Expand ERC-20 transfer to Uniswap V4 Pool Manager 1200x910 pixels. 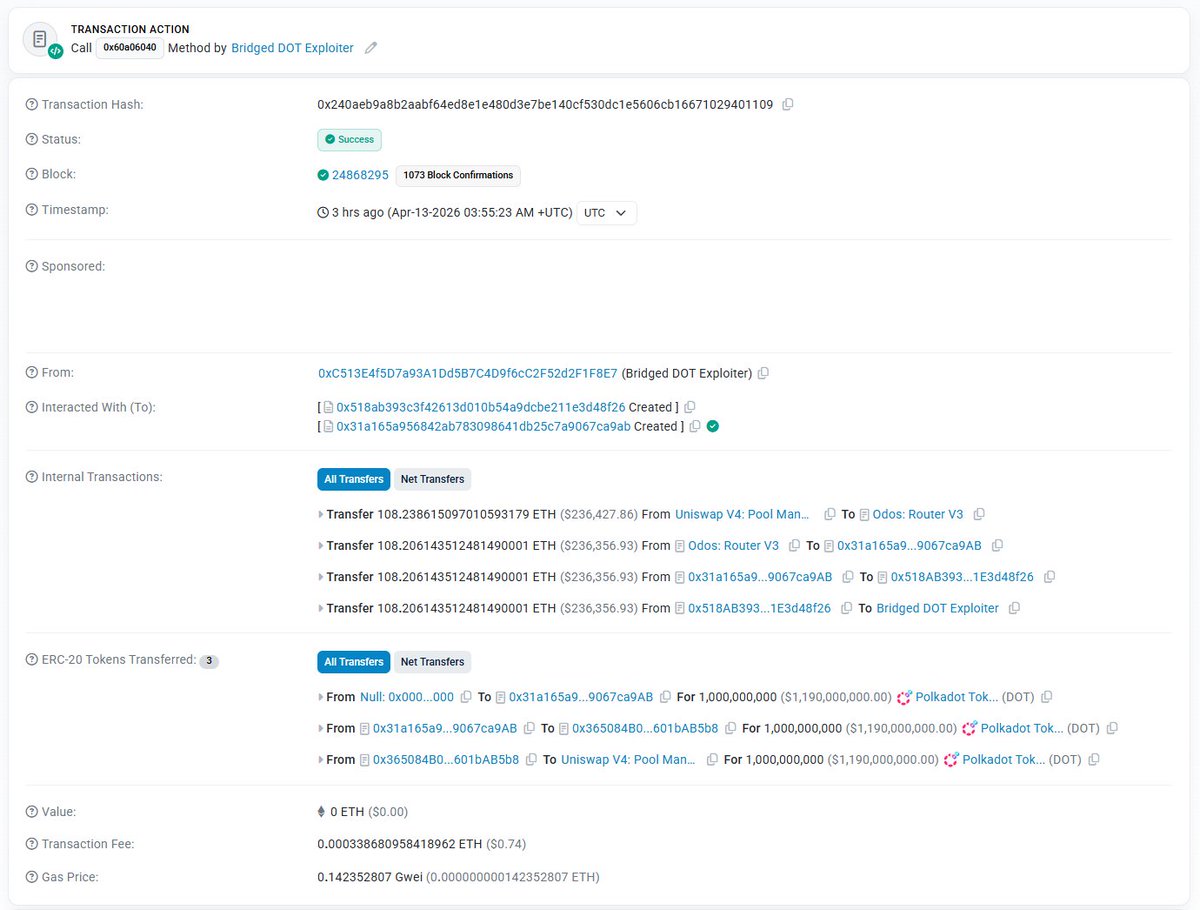coord(321,760)
